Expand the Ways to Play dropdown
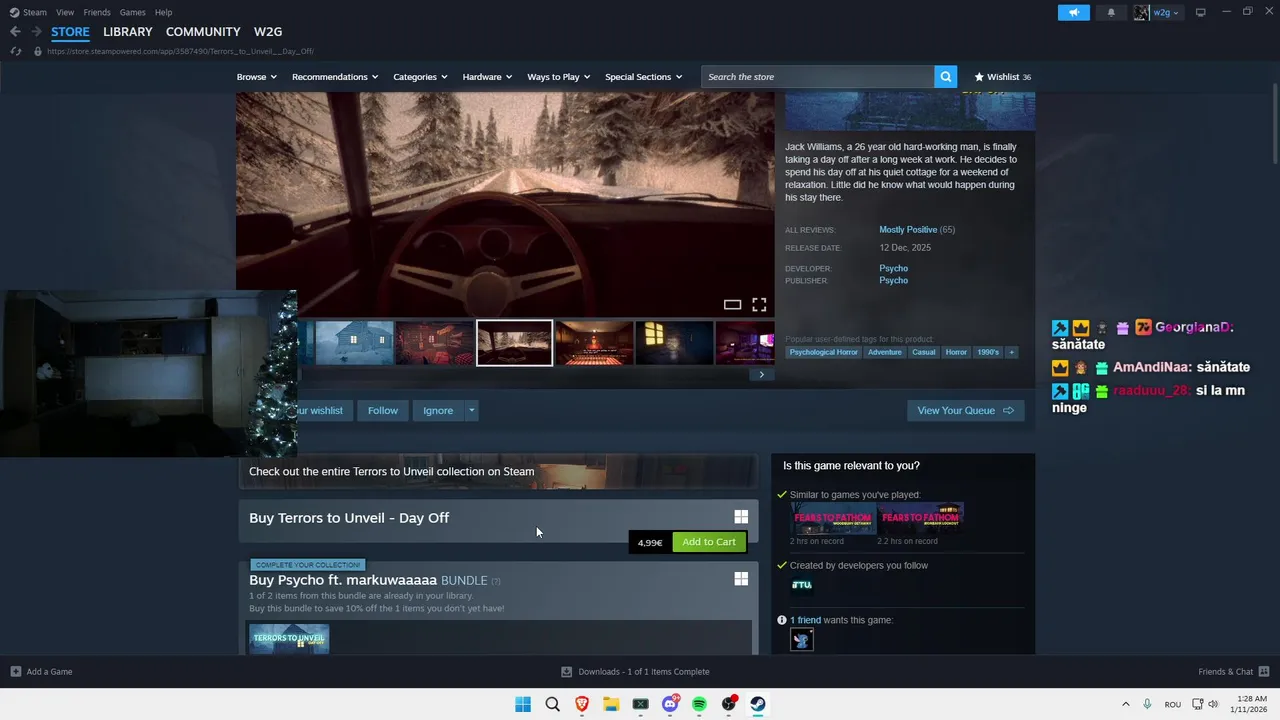The image size is (1280, 720). (x=559, y=77)
